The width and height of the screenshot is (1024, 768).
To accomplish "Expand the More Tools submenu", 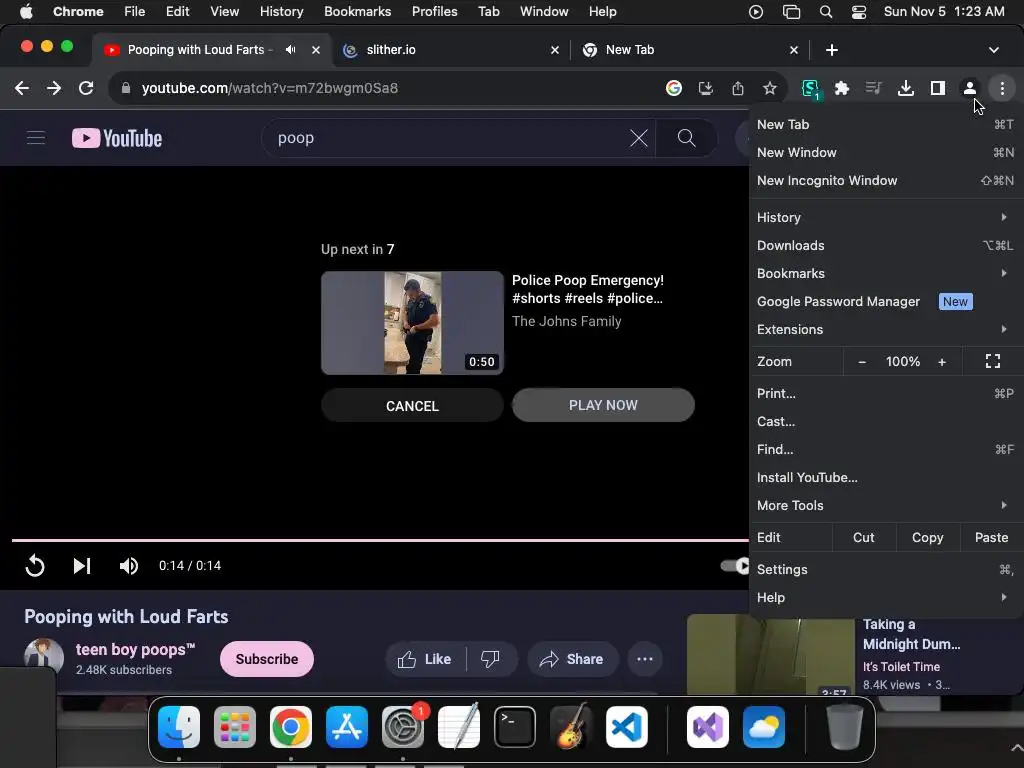I will [x=886, y=505].
